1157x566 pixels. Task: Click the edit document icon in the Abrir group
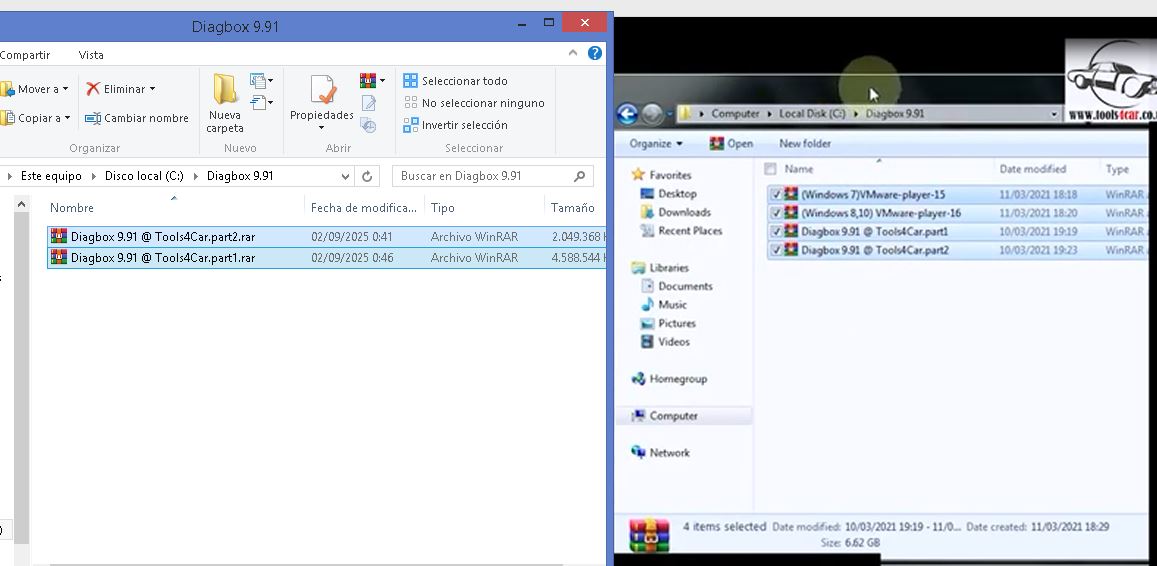368,103
